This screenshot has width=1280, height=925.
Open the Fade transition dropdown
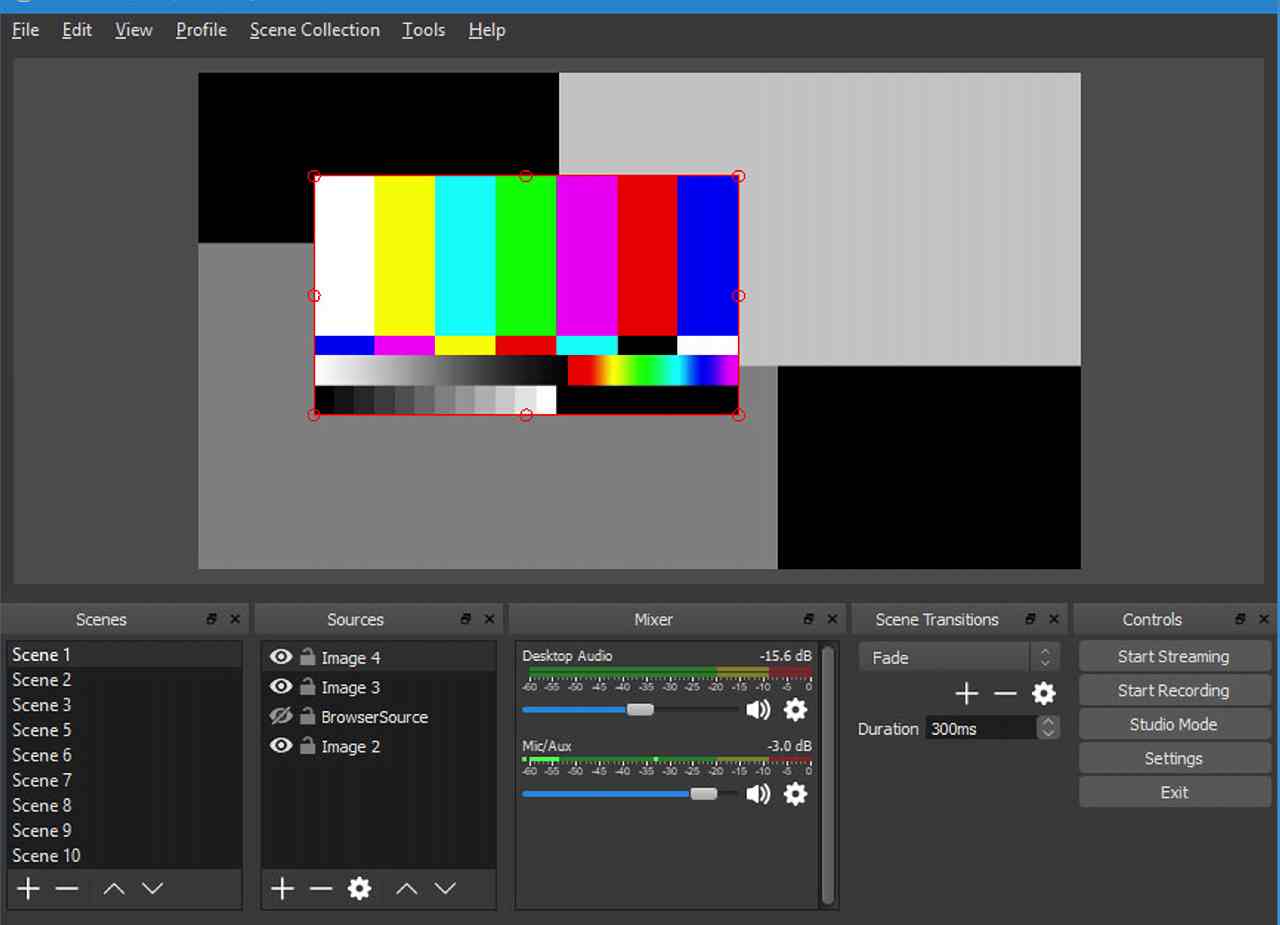point(957,658)
